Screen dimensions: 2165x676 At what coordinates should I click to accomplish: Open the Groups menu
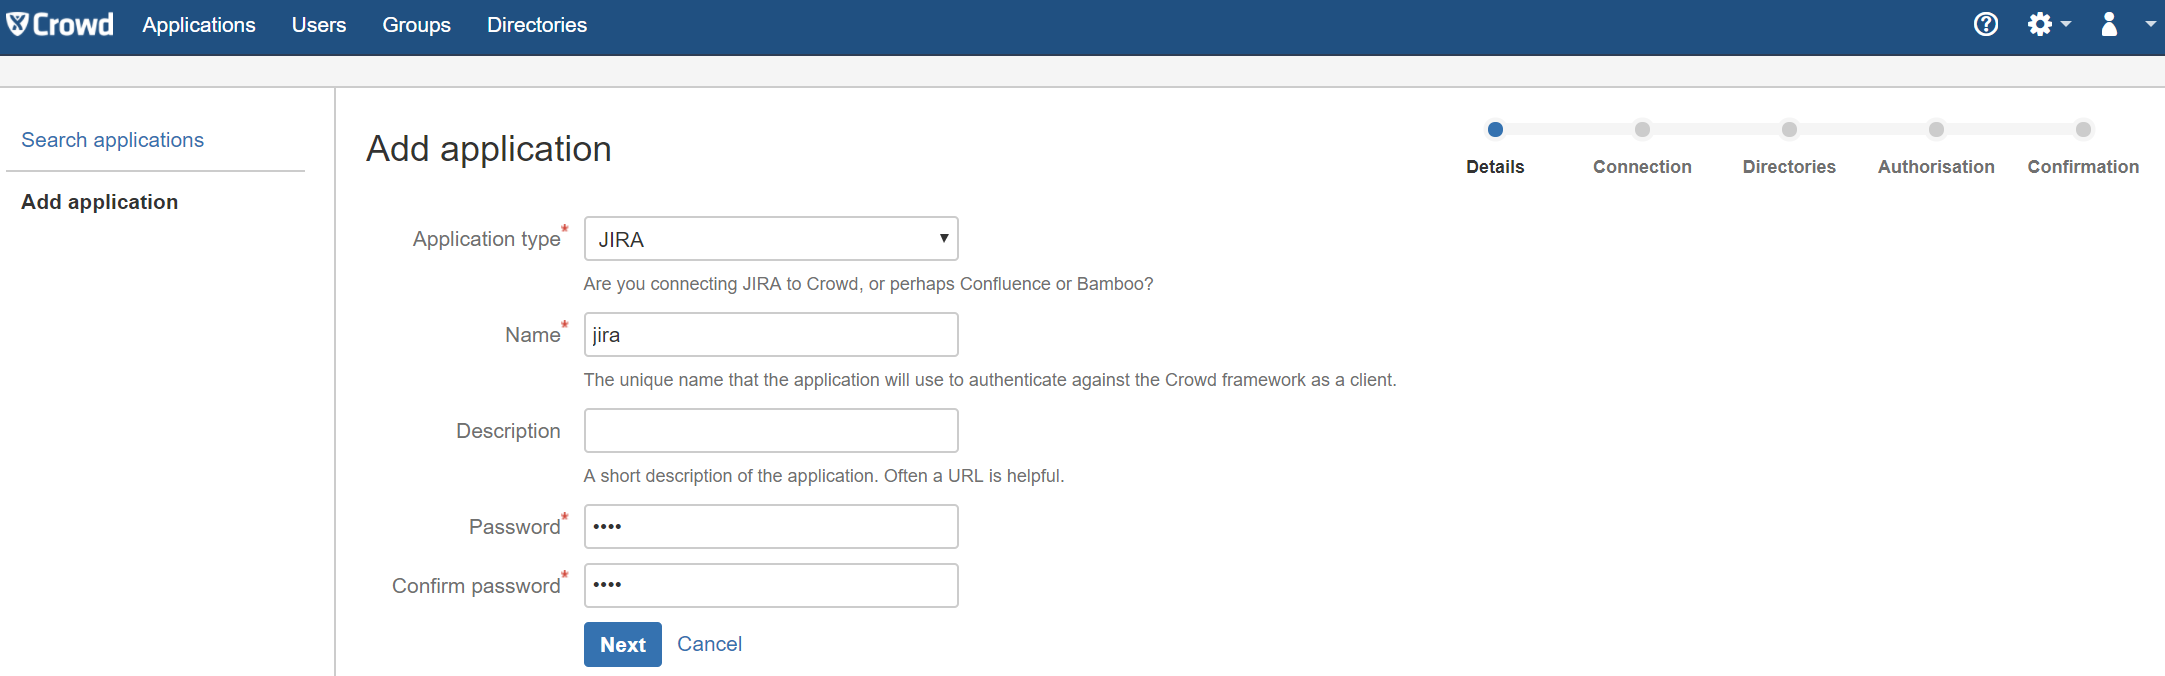click(x=416, y=25)
